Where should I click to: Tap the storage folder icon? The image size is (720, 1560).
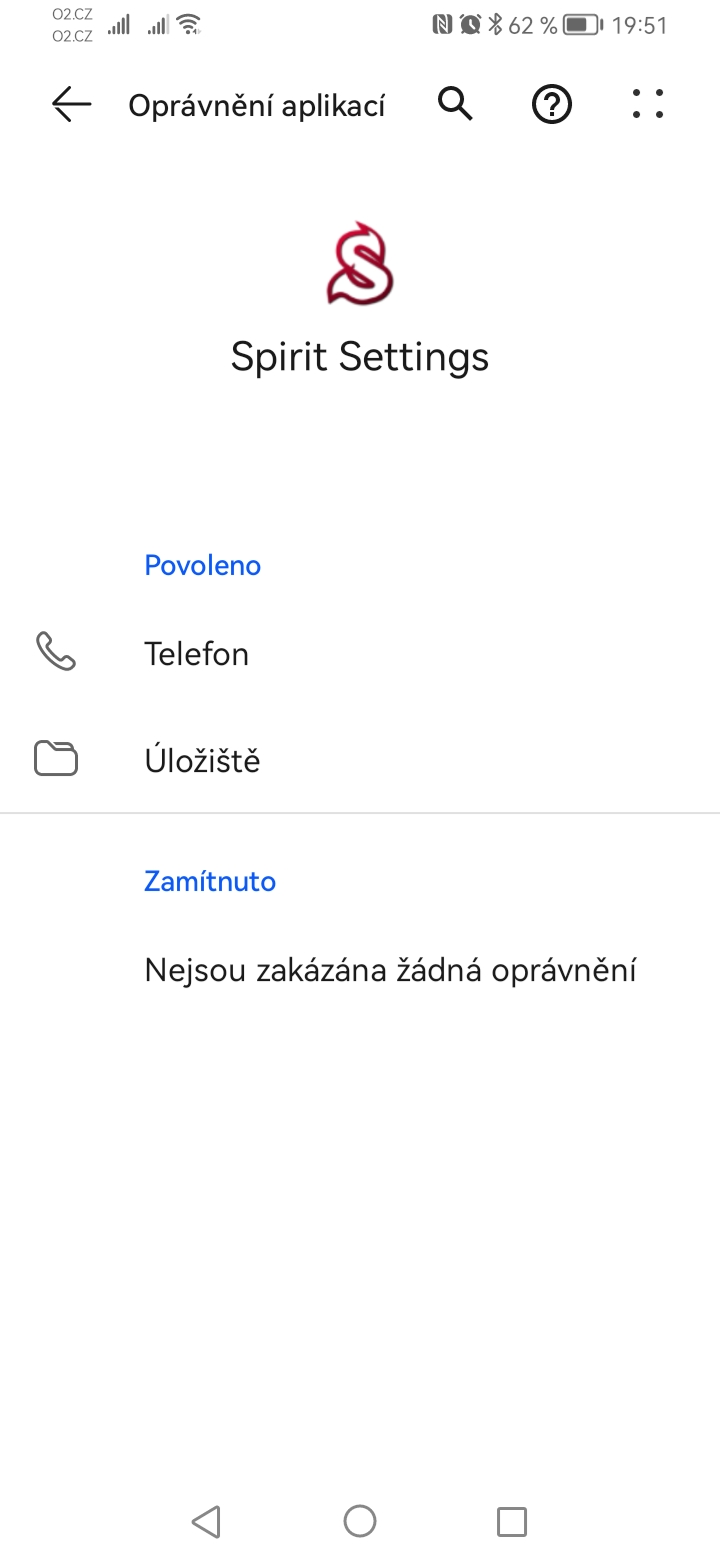[x=56, y=759]
